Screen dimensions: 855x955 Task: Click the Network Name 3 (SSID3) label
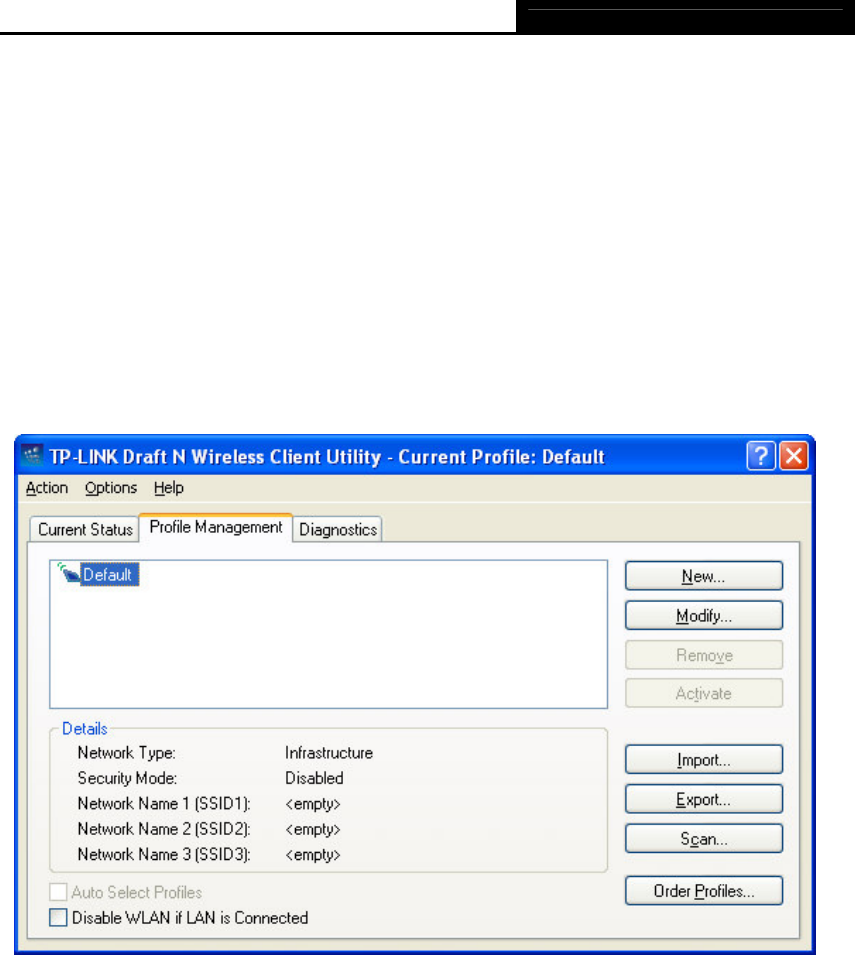[164, 855]
